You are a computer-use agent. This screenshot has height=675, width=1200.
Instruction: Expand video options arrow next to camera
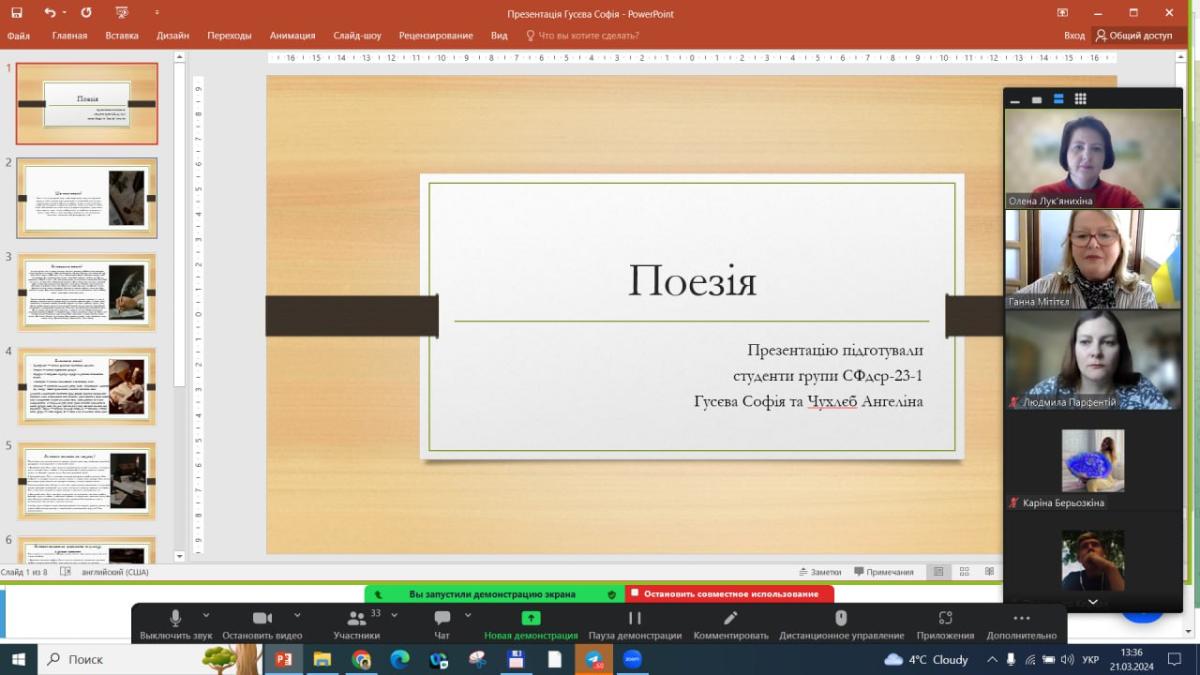tap(297, 615)
